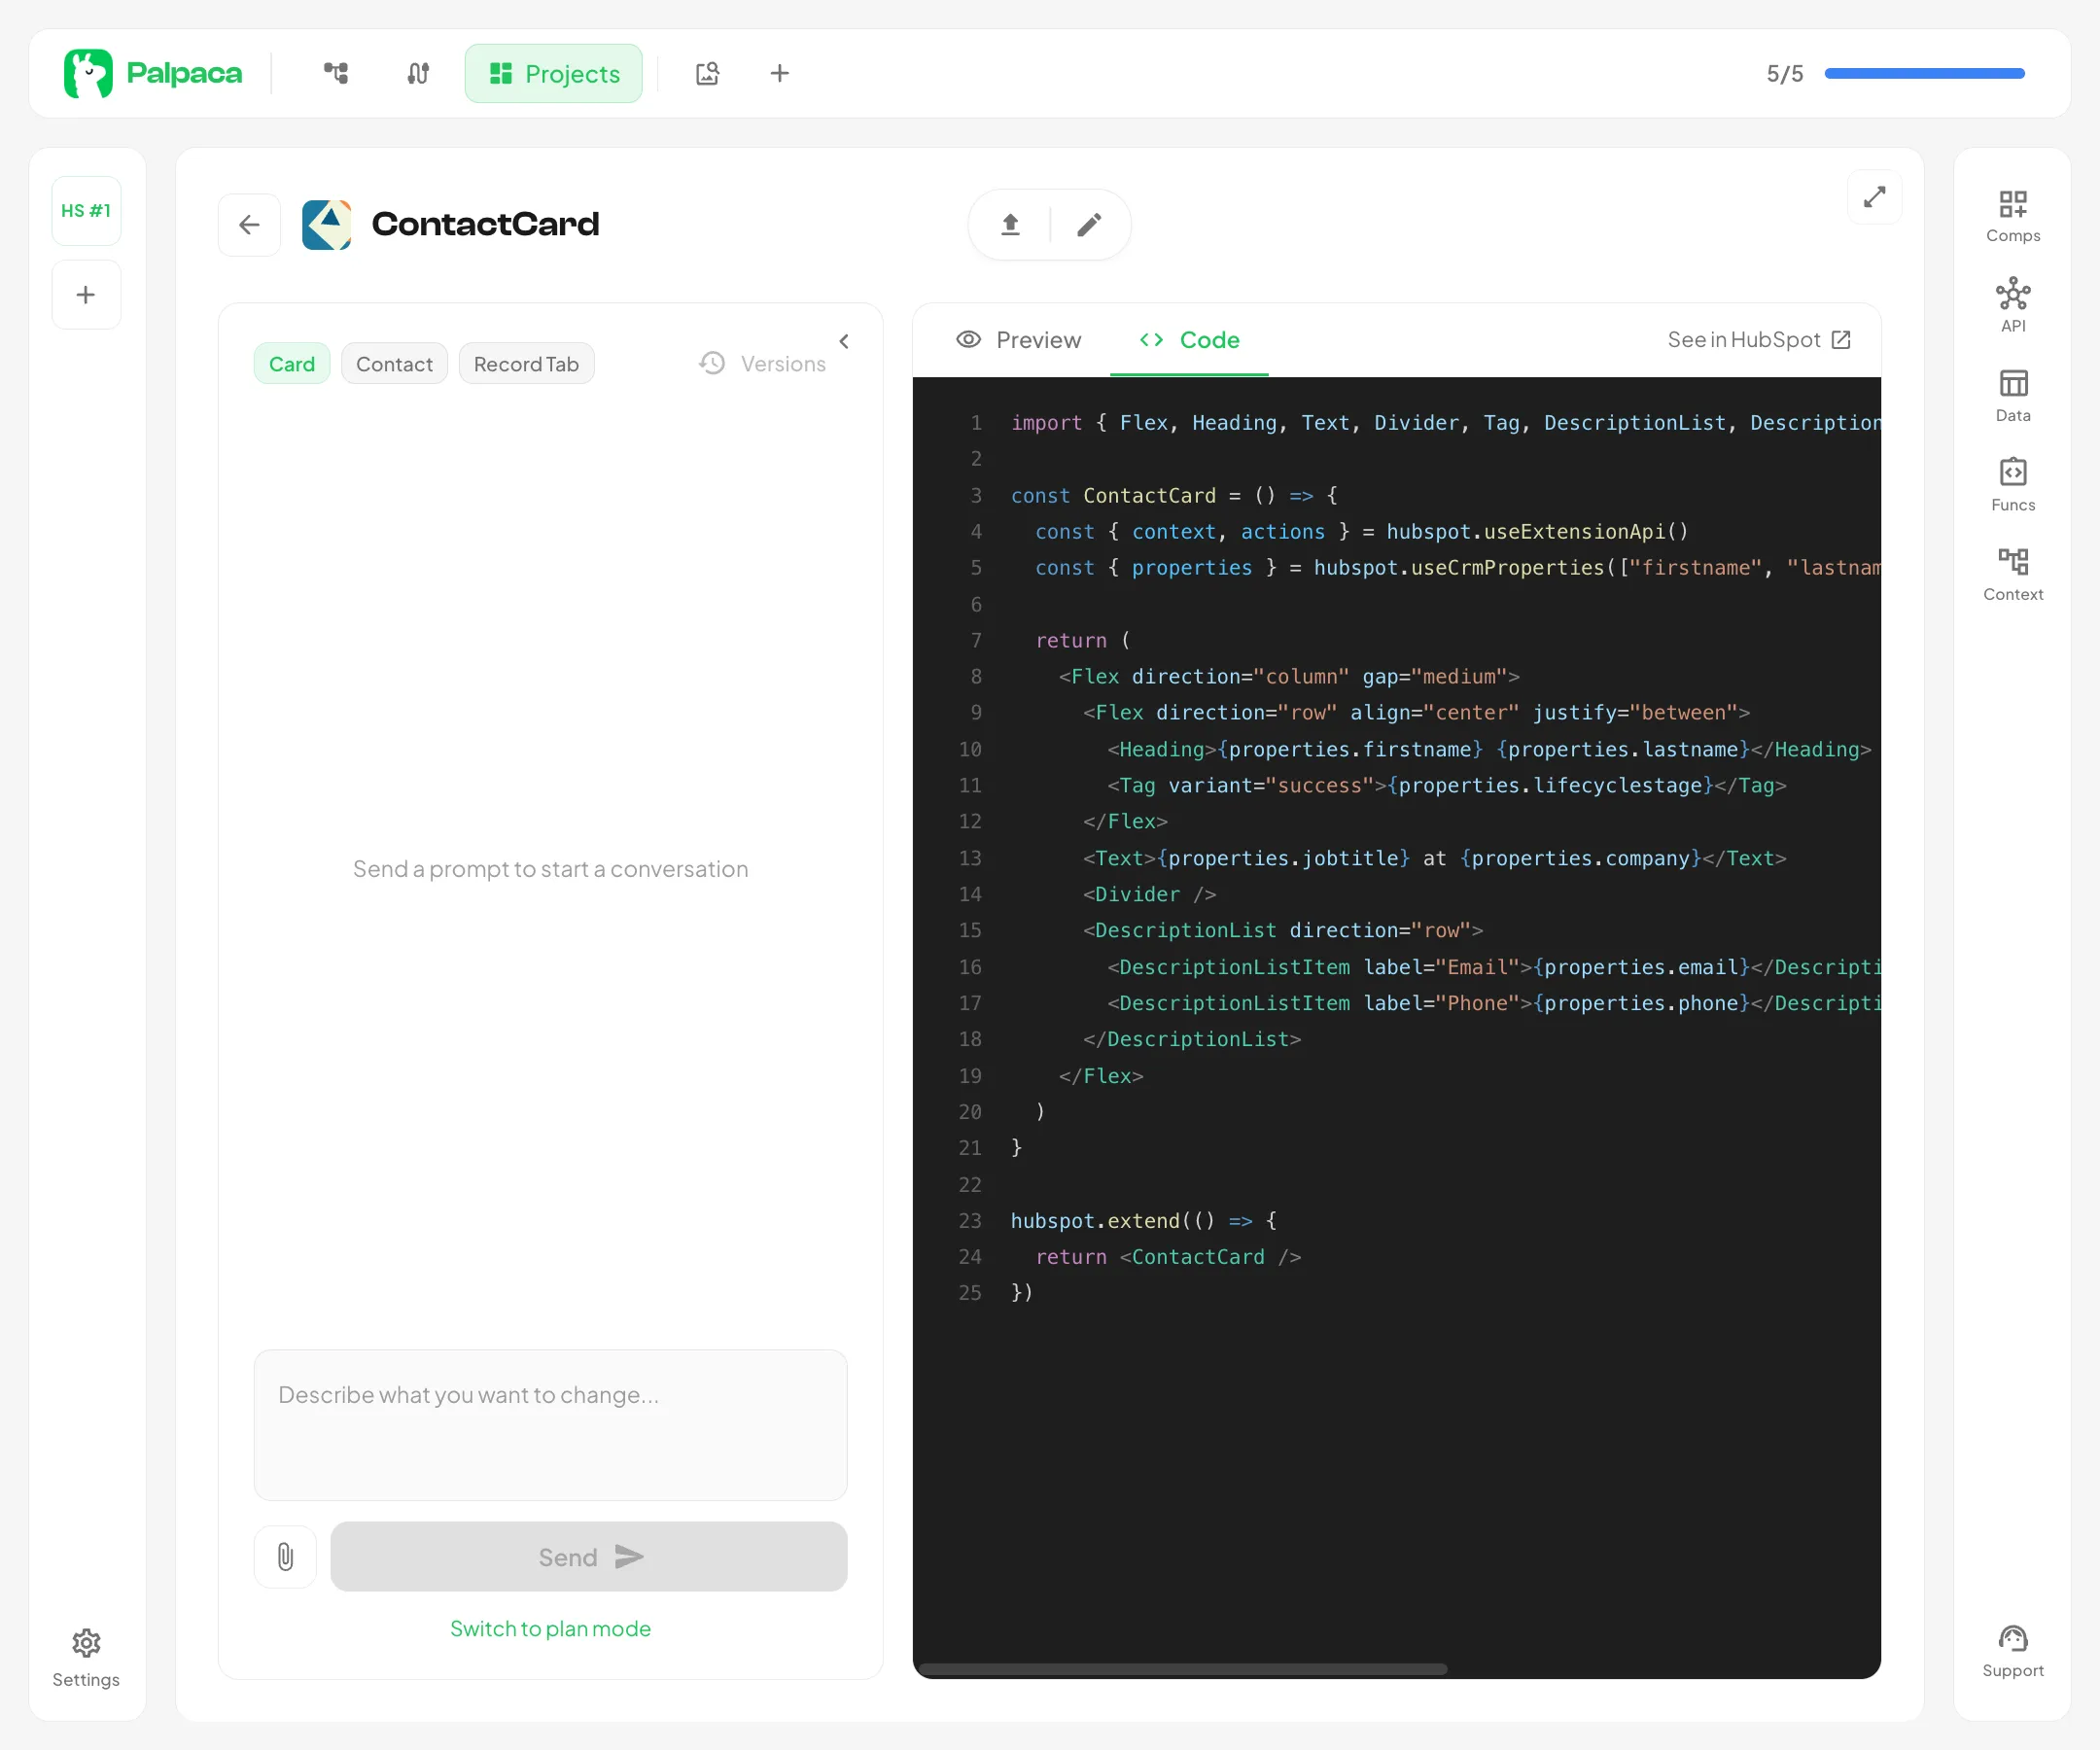
Task: Open the API panel
Action: coord(2012,303)
